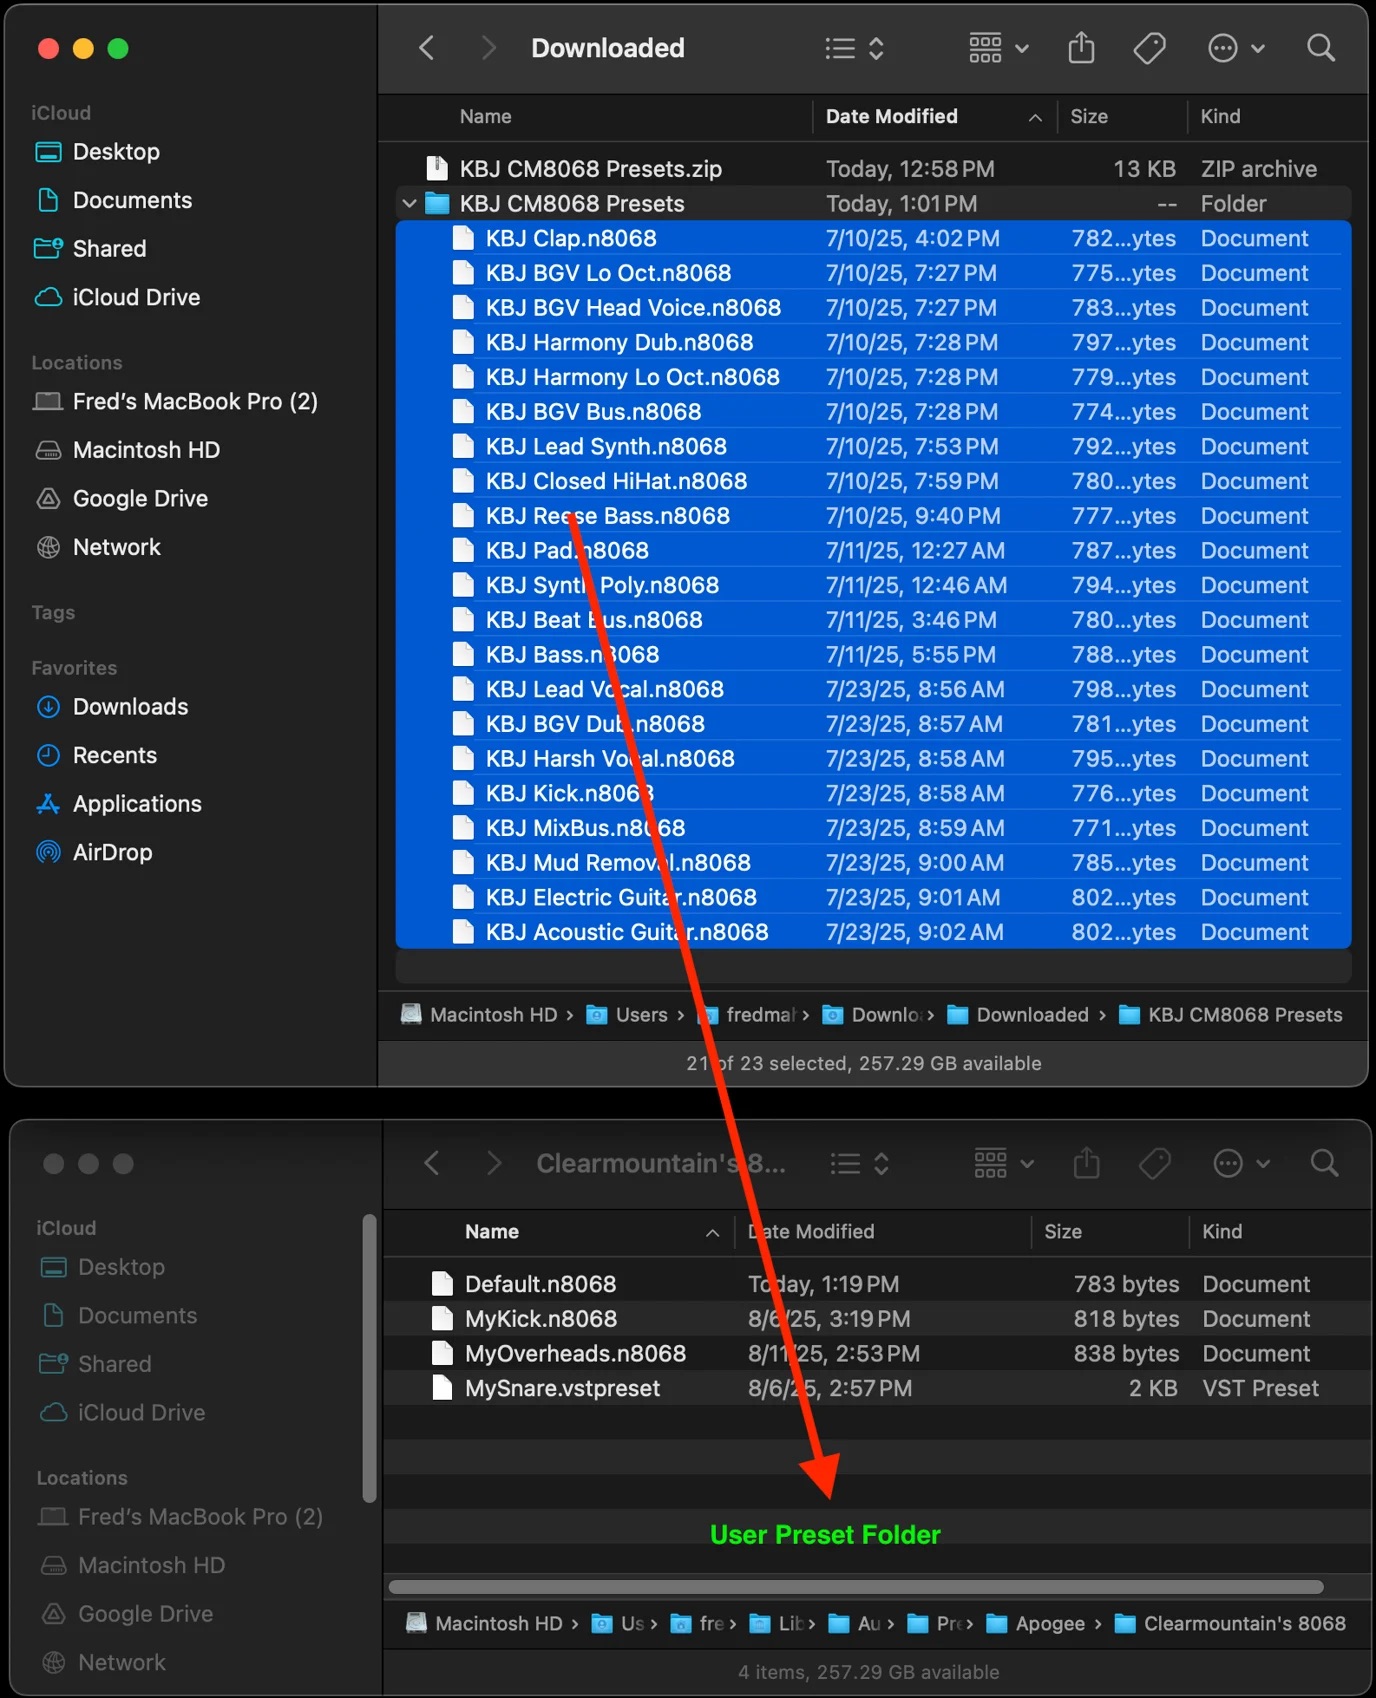Open Recents favorite in upper sidebar

(x=95, y=755)
